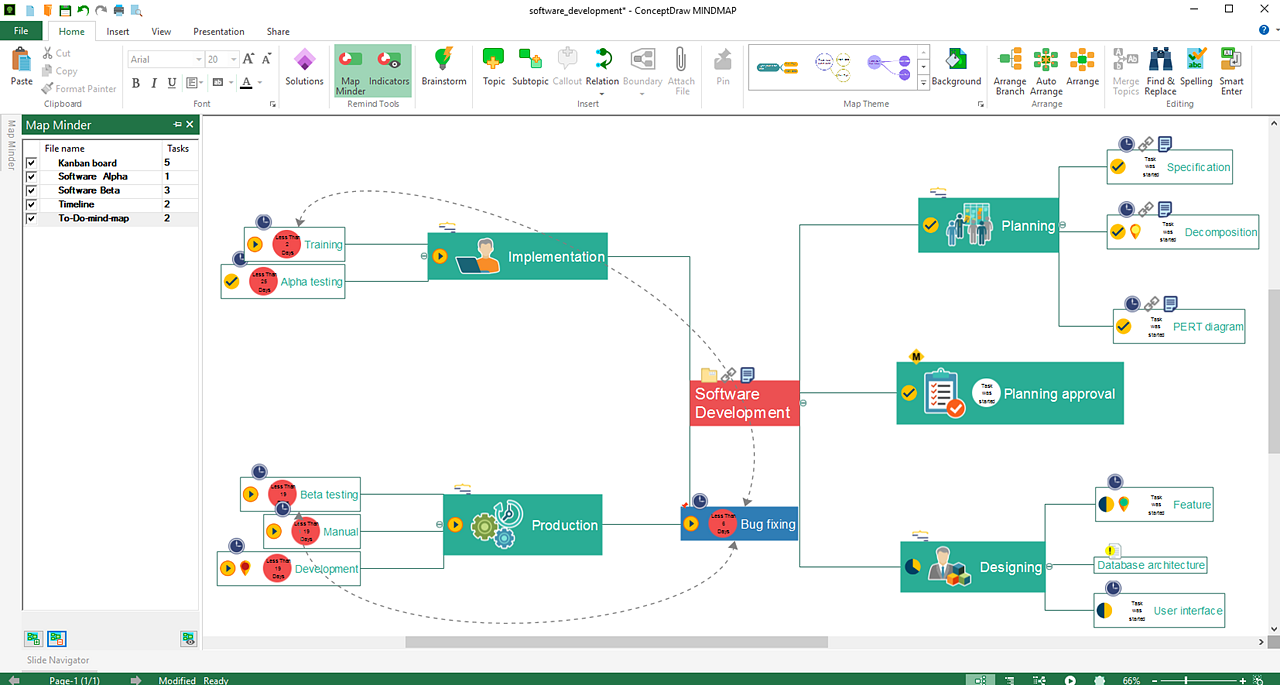Uncheck the Kanban board file checkbox
The height and width of the screenshot is (685, 1280).
tap(31, 163)
